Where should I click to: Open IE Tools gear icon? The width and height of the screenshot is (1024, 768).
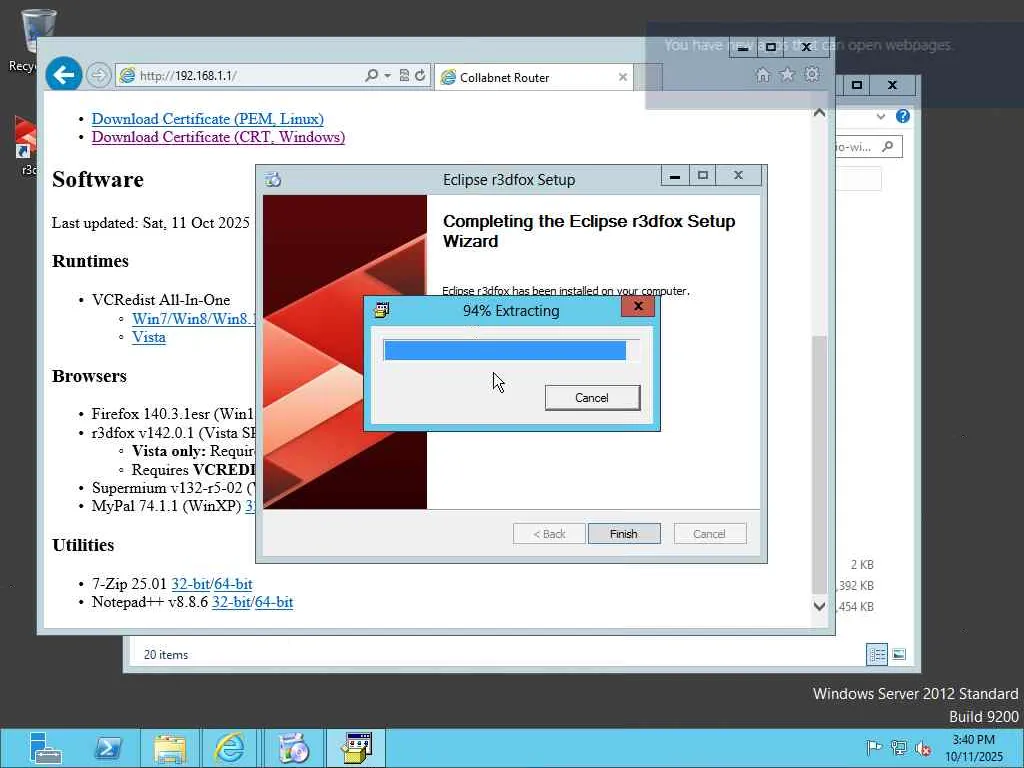click(x=812, y=74)
